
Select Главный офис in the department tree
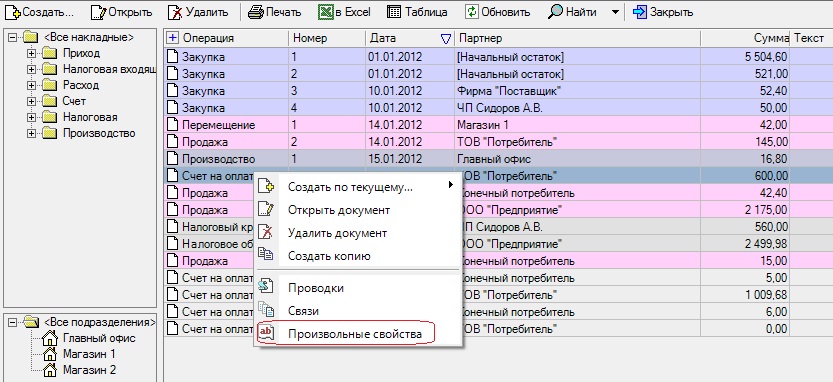(x=99, y=338)
